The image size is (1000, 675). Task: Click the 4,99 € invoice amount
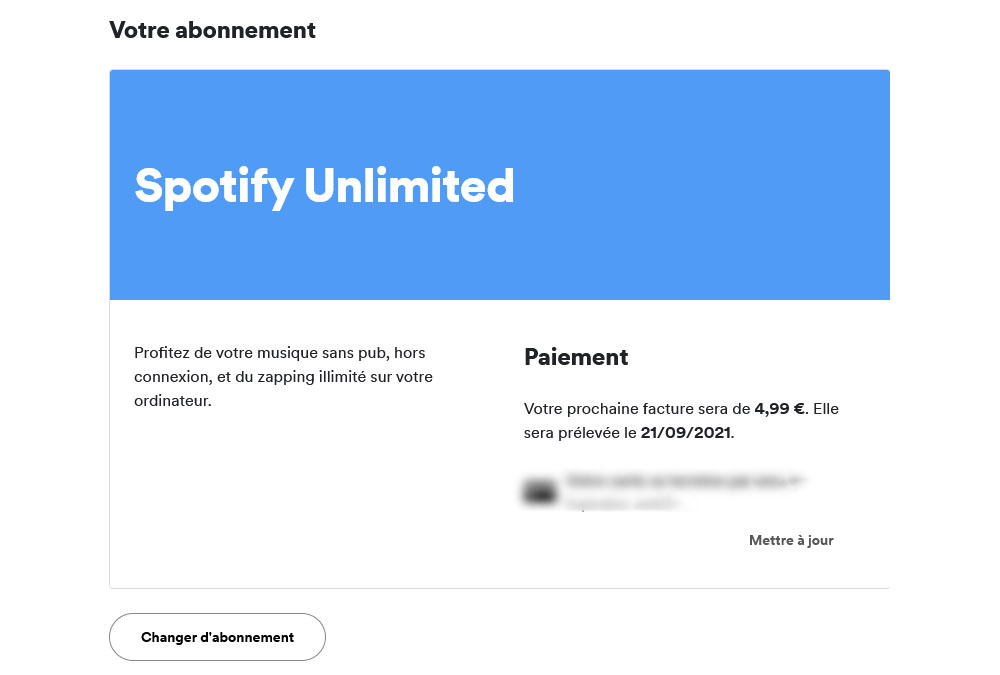click(x=779, y=409)
